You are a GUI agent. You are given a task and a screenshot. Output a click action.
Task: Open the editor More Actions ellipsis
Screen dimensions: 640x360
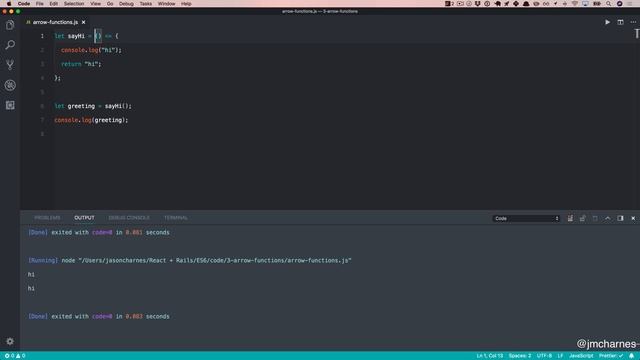pyautogui.click(x=633, y=22)
